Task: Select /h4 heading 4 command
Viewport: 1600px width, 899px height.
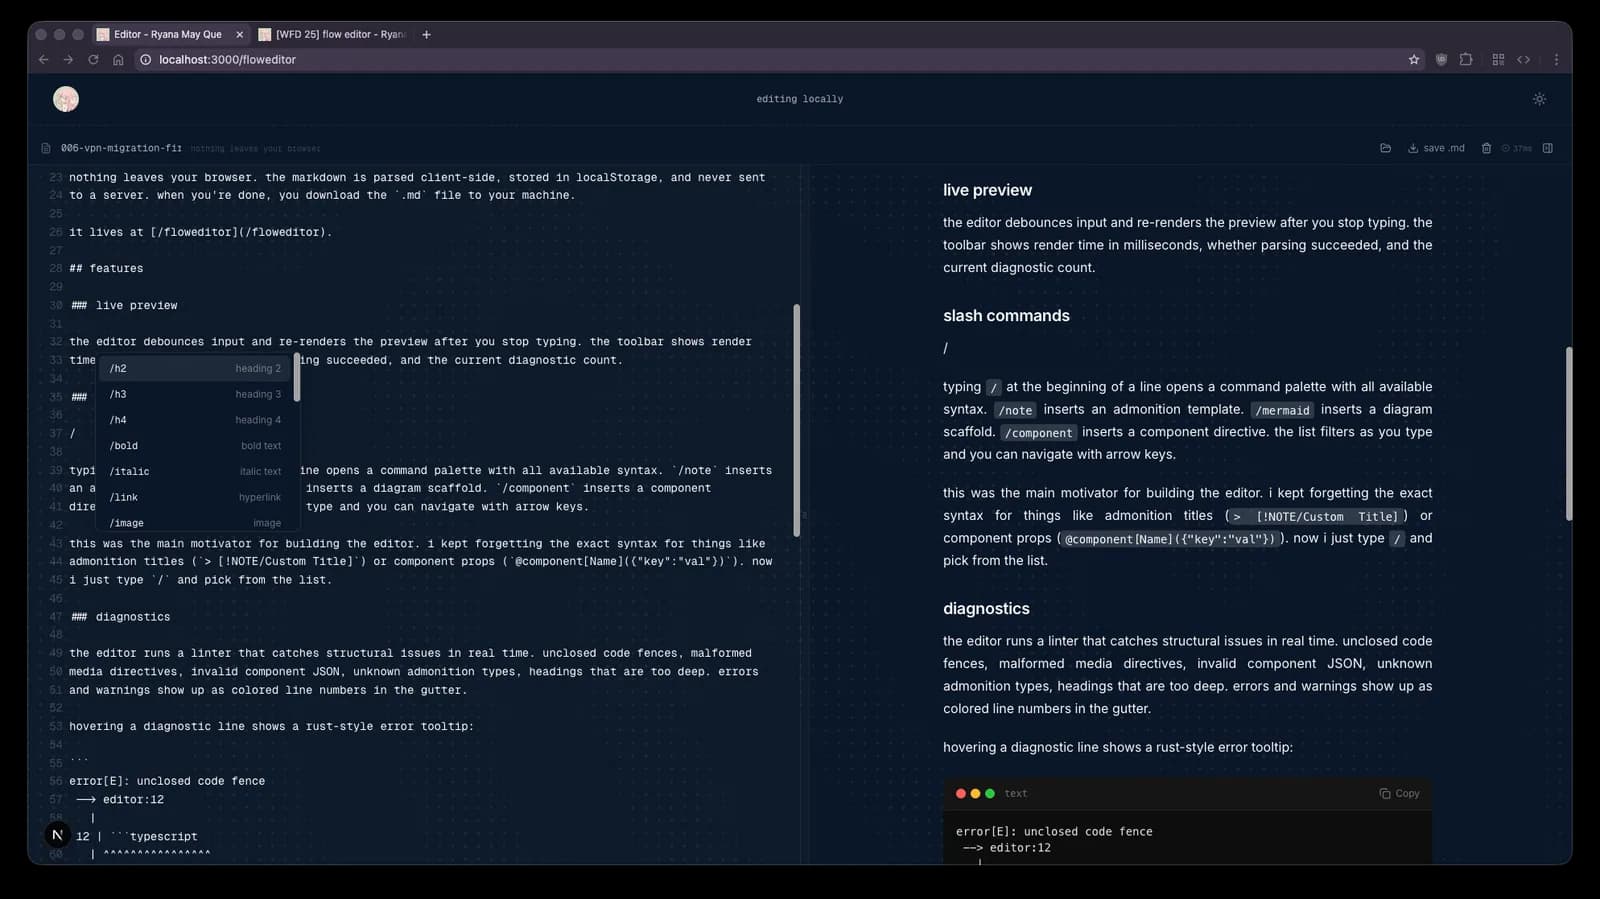Action: coord(195,420)
